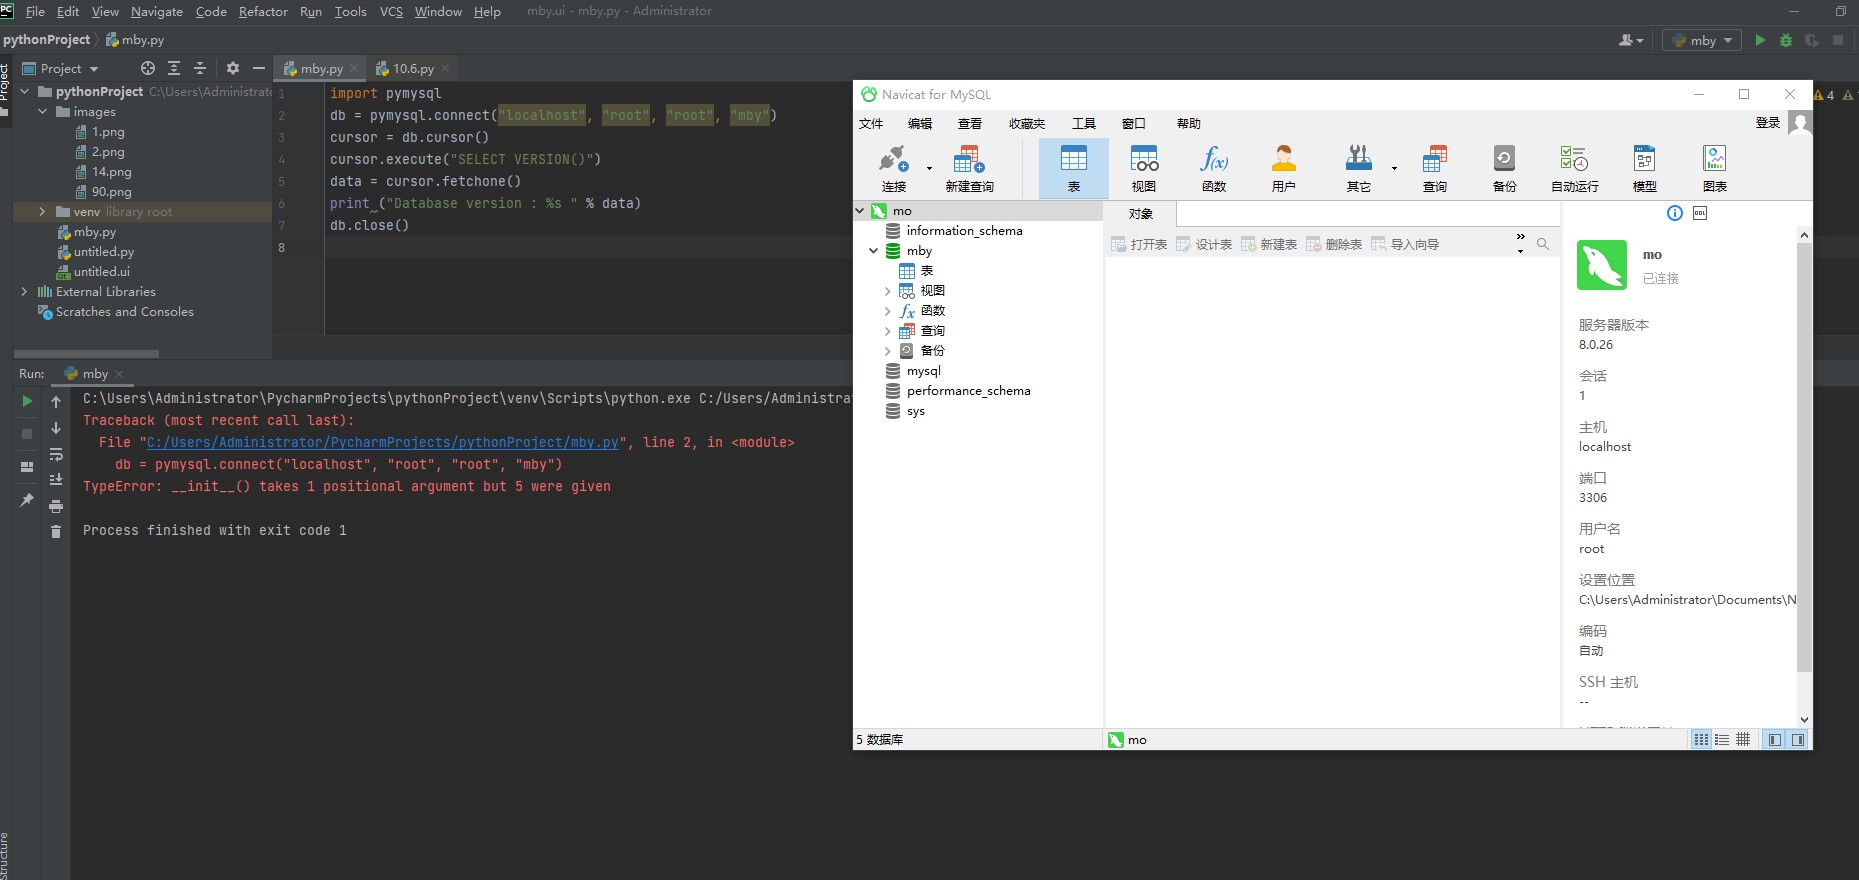Viewport: 1859px width, 880px height.
Task: Switch Navicat to ER diagram view mode
Action: click(1743, 740)
